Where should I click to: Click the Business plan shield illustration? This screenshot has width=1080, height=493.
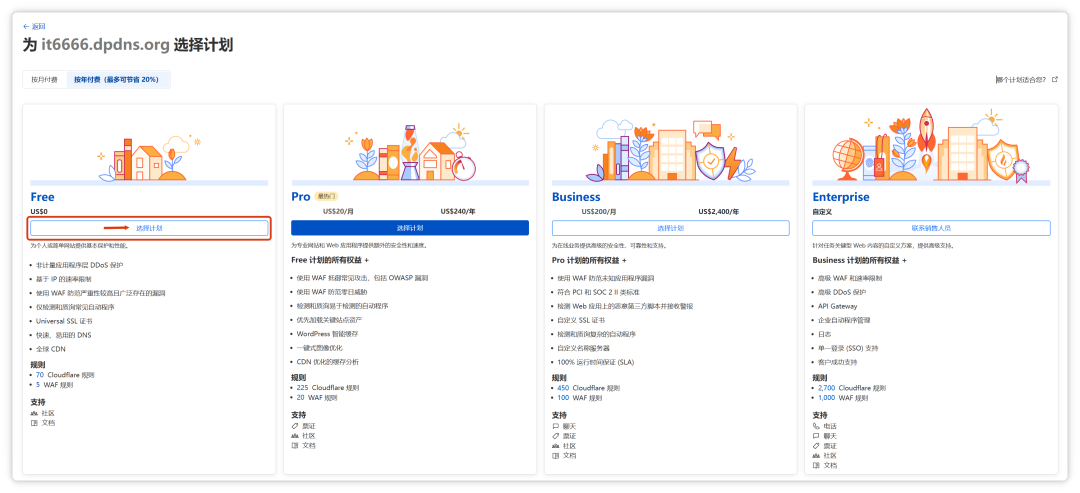[x=711, y=158]
